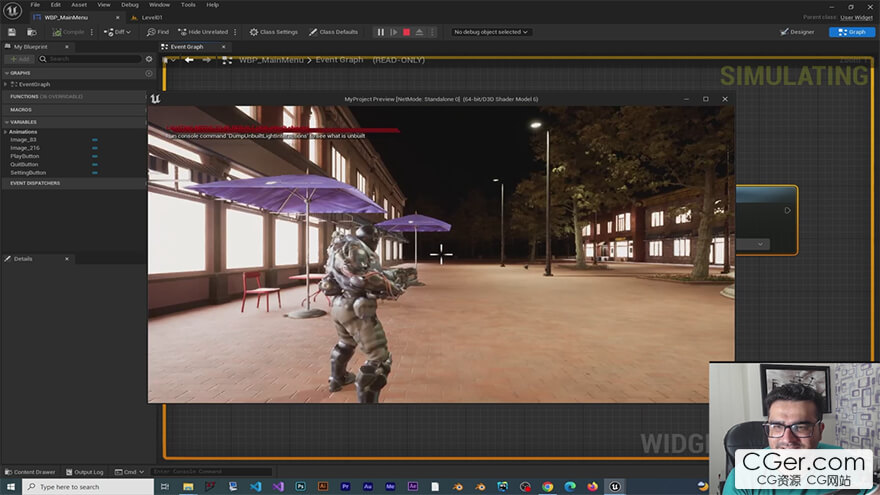This screenshot has height=495, width=880.
Task: Open the Diff dropdown
Action: coord(117,32)
